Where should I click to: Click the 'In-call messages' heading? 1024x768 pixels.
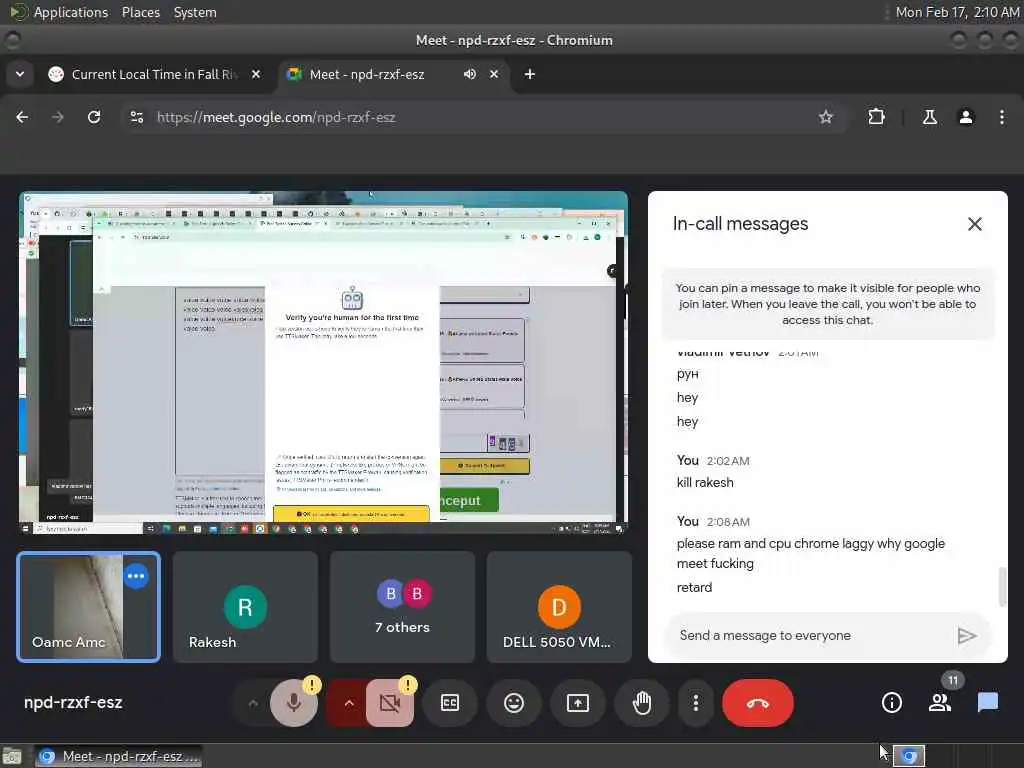[740, 224]
